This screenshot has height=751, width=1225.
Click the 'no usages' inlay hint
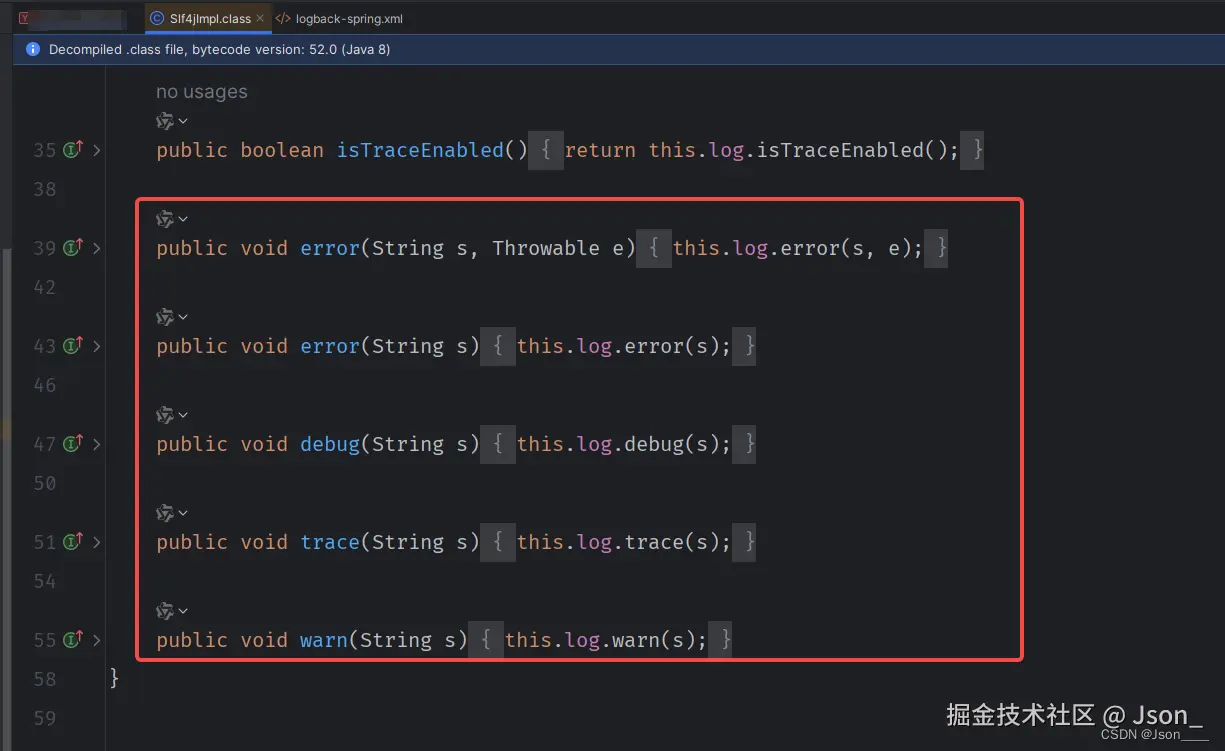pos(201,92)
